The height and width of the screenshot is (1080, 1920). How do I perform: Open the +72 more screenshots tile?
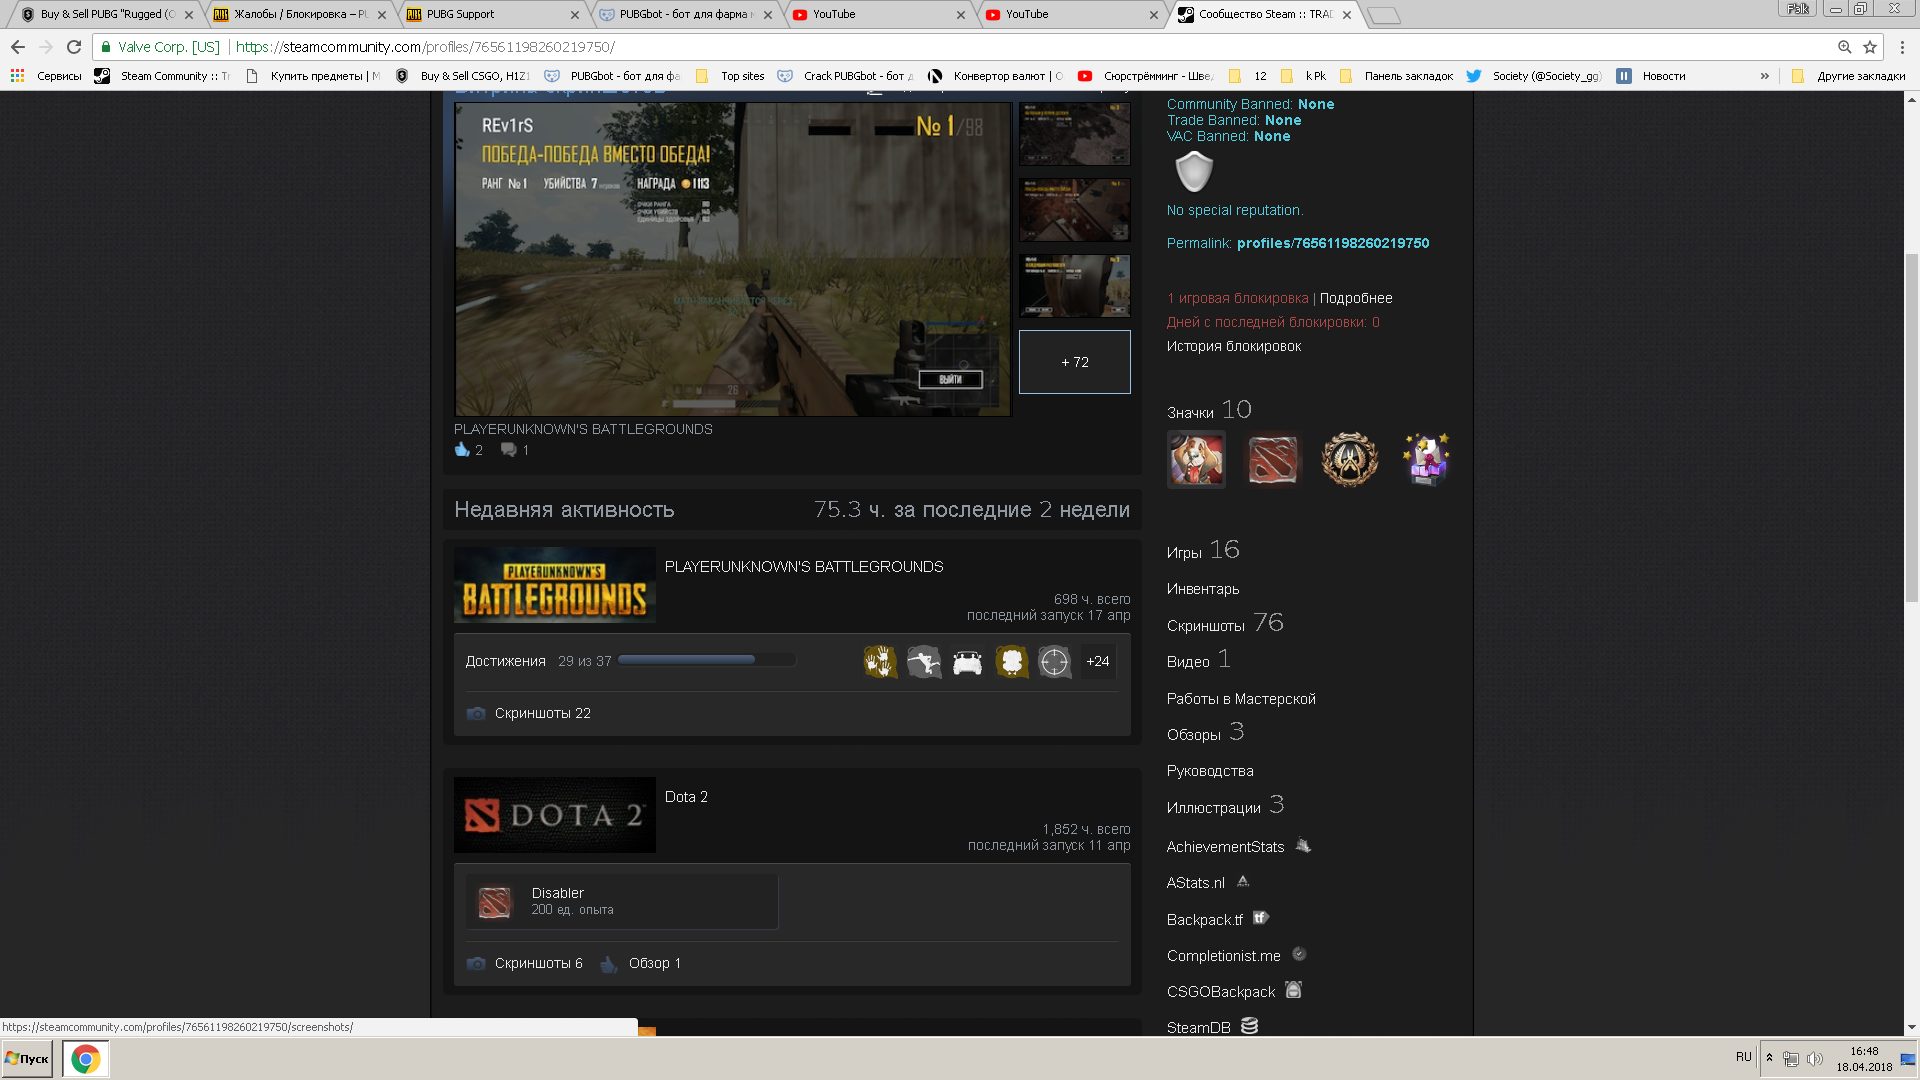point(1075,362)
